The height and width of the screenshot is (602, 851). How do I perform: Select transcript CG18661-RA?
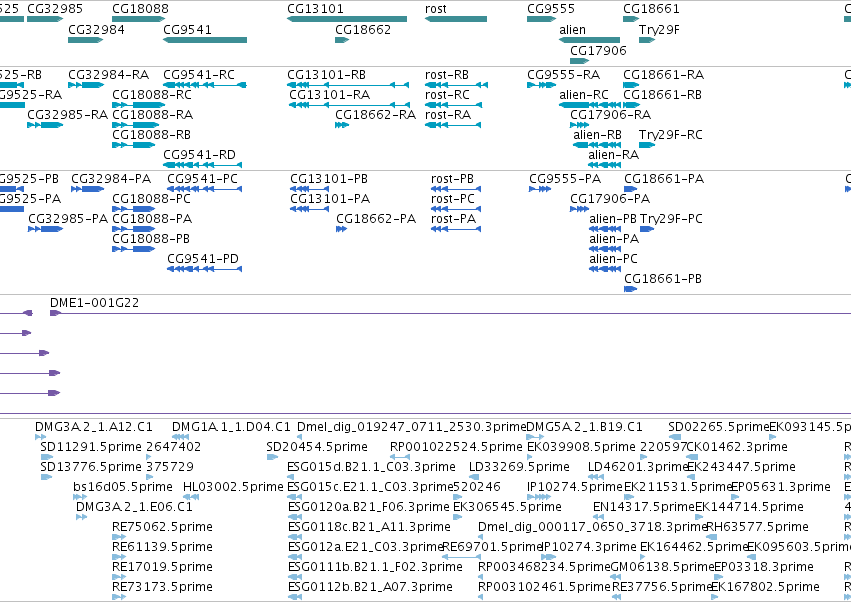coord(663,75)
